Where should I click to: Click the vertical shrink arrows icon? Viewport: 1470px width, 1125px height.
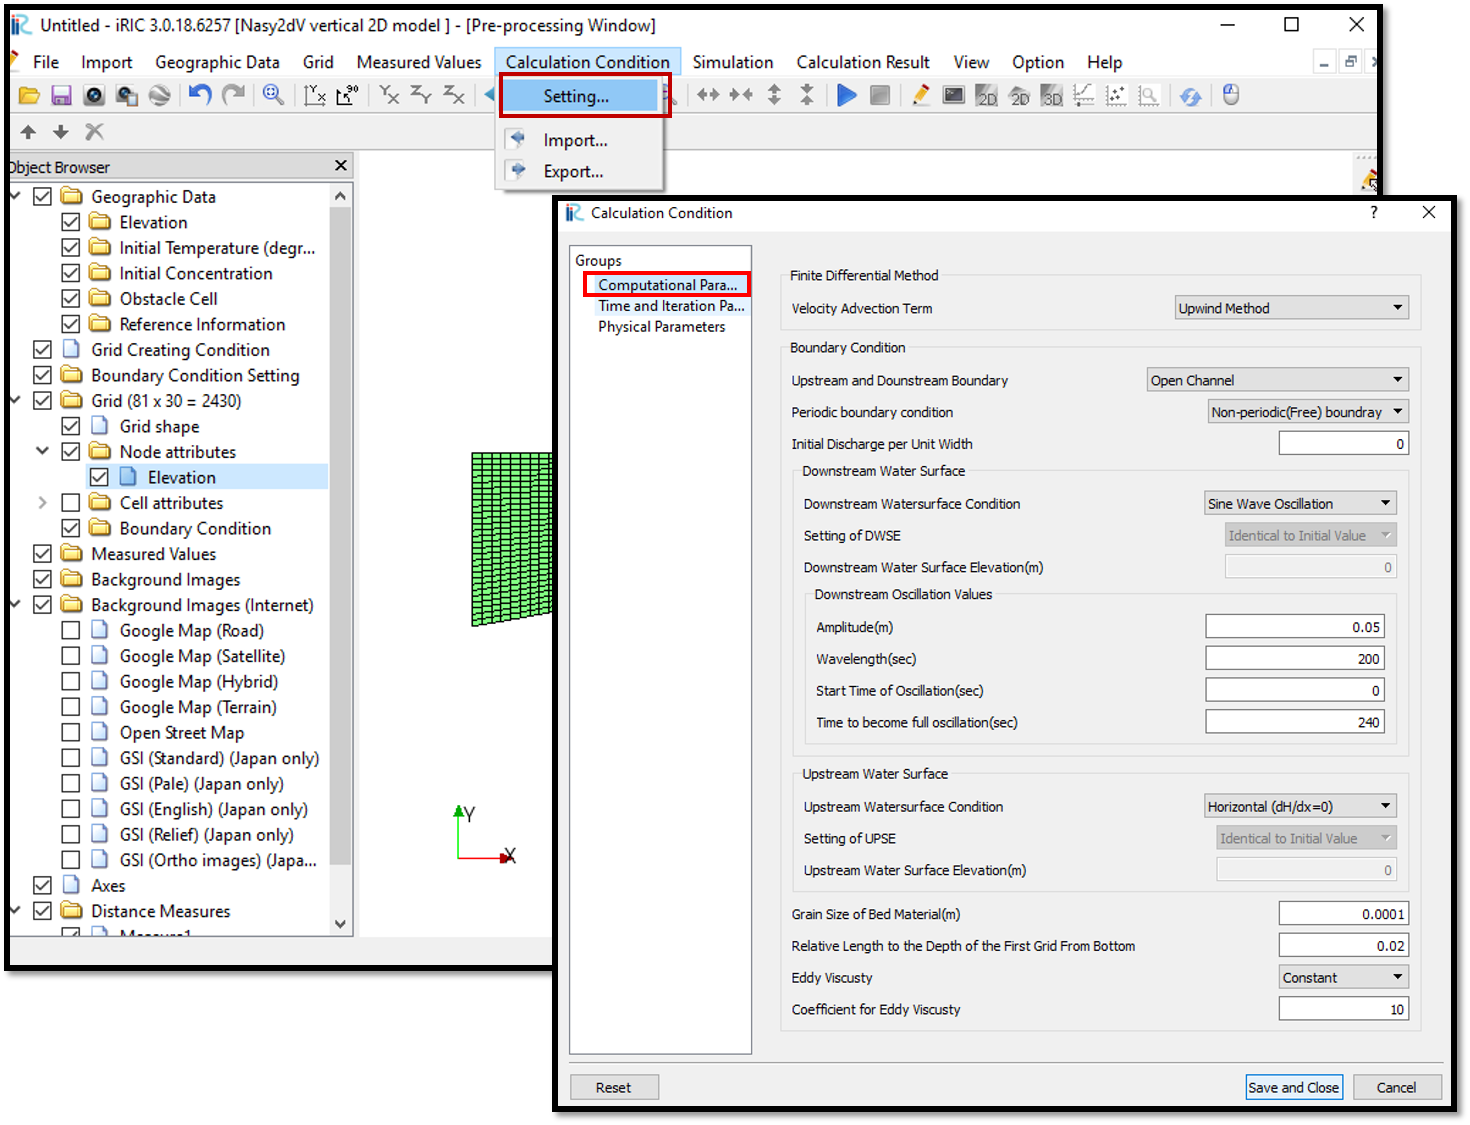coord(807,95)
